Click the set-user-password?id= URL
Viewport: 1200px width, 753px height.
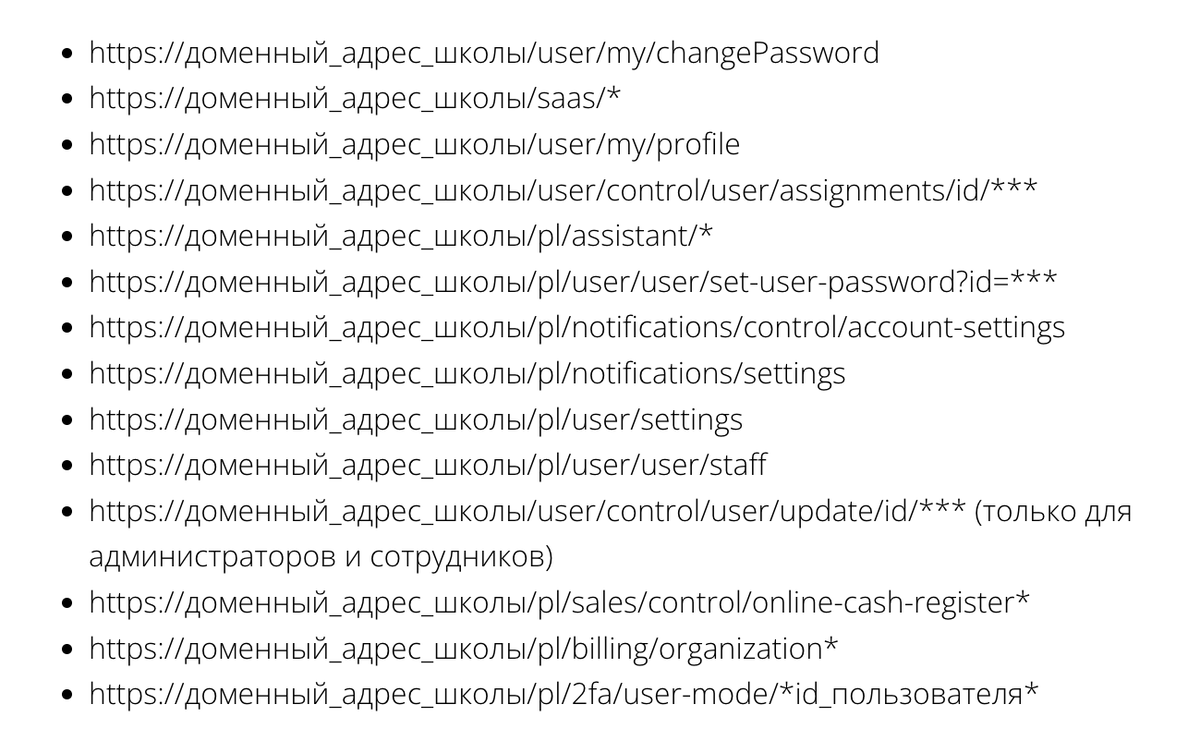pos(573,283)
